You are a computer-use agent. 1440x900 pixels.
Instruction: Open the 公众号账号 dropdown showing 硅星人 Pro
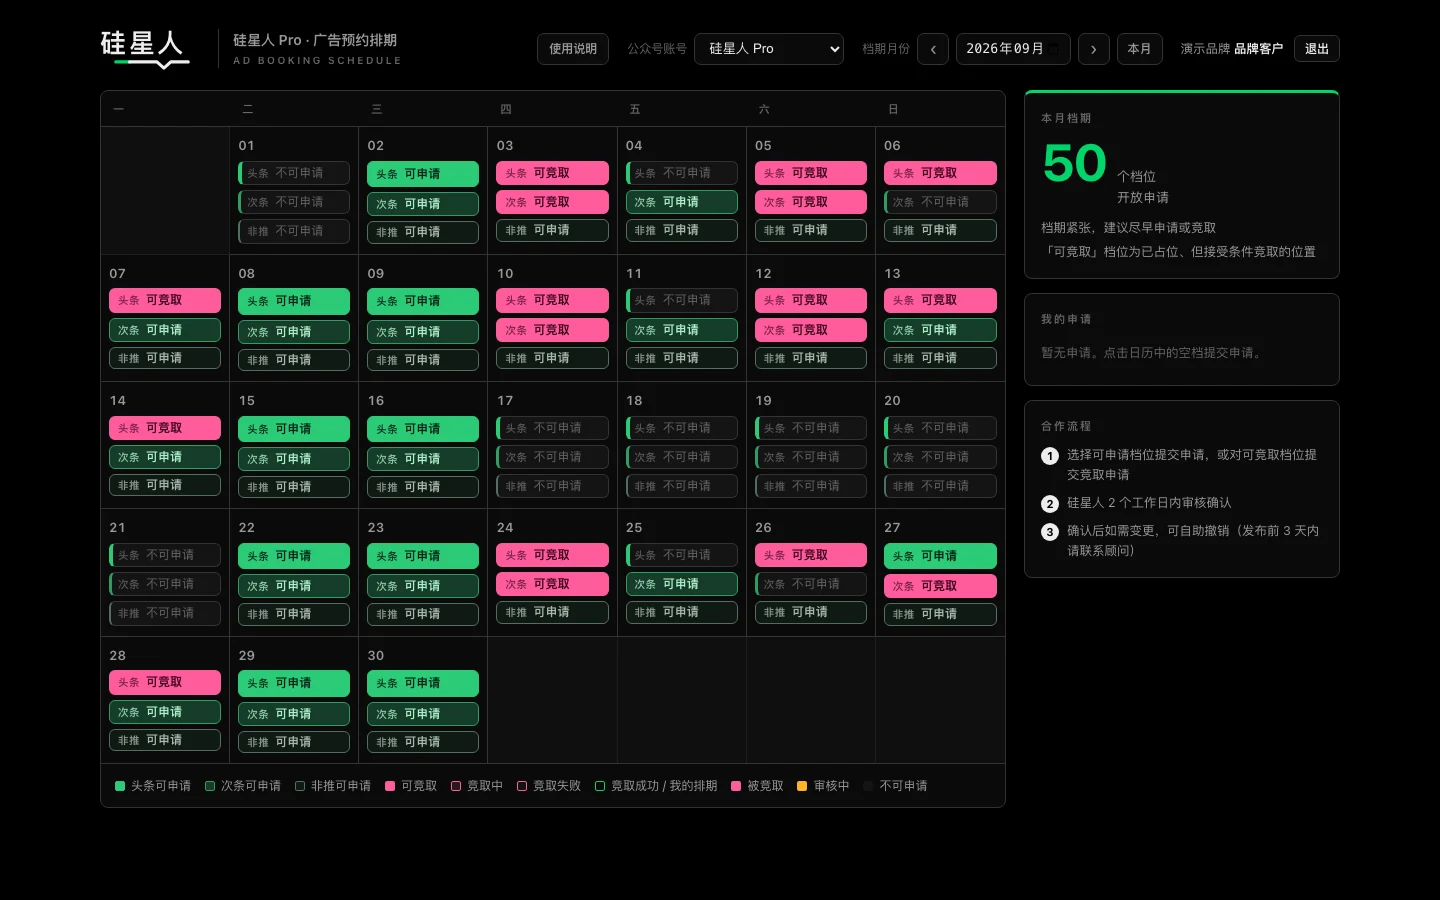769,49
